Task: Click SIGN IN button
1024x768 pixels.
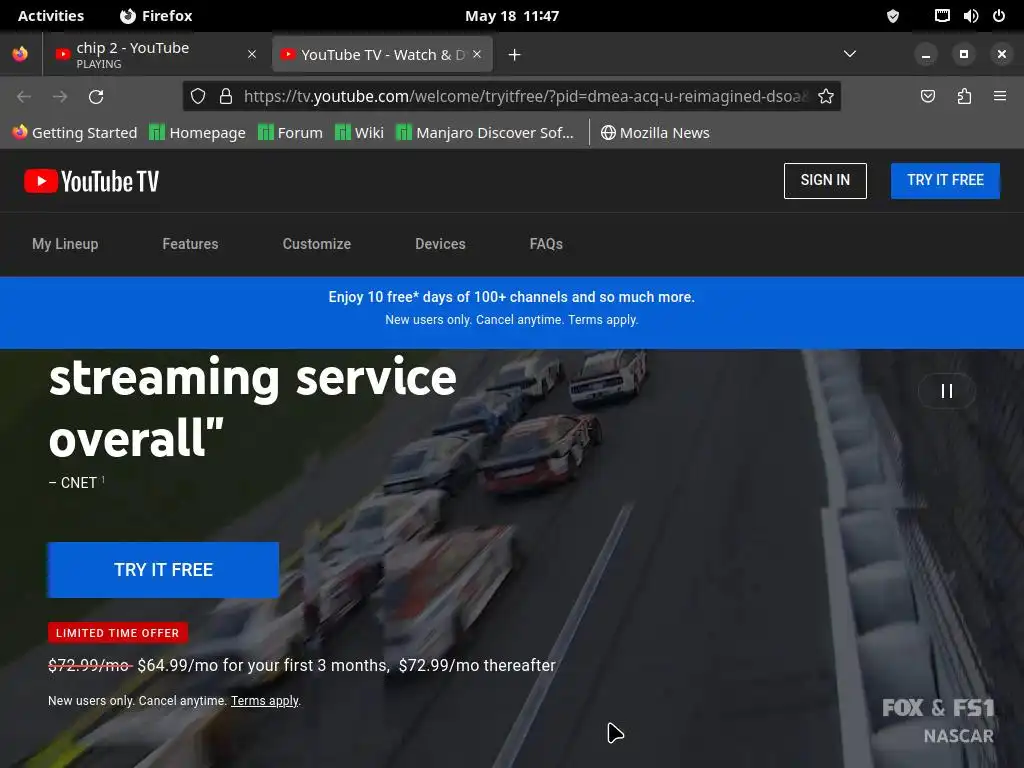Action: (825, 180)
